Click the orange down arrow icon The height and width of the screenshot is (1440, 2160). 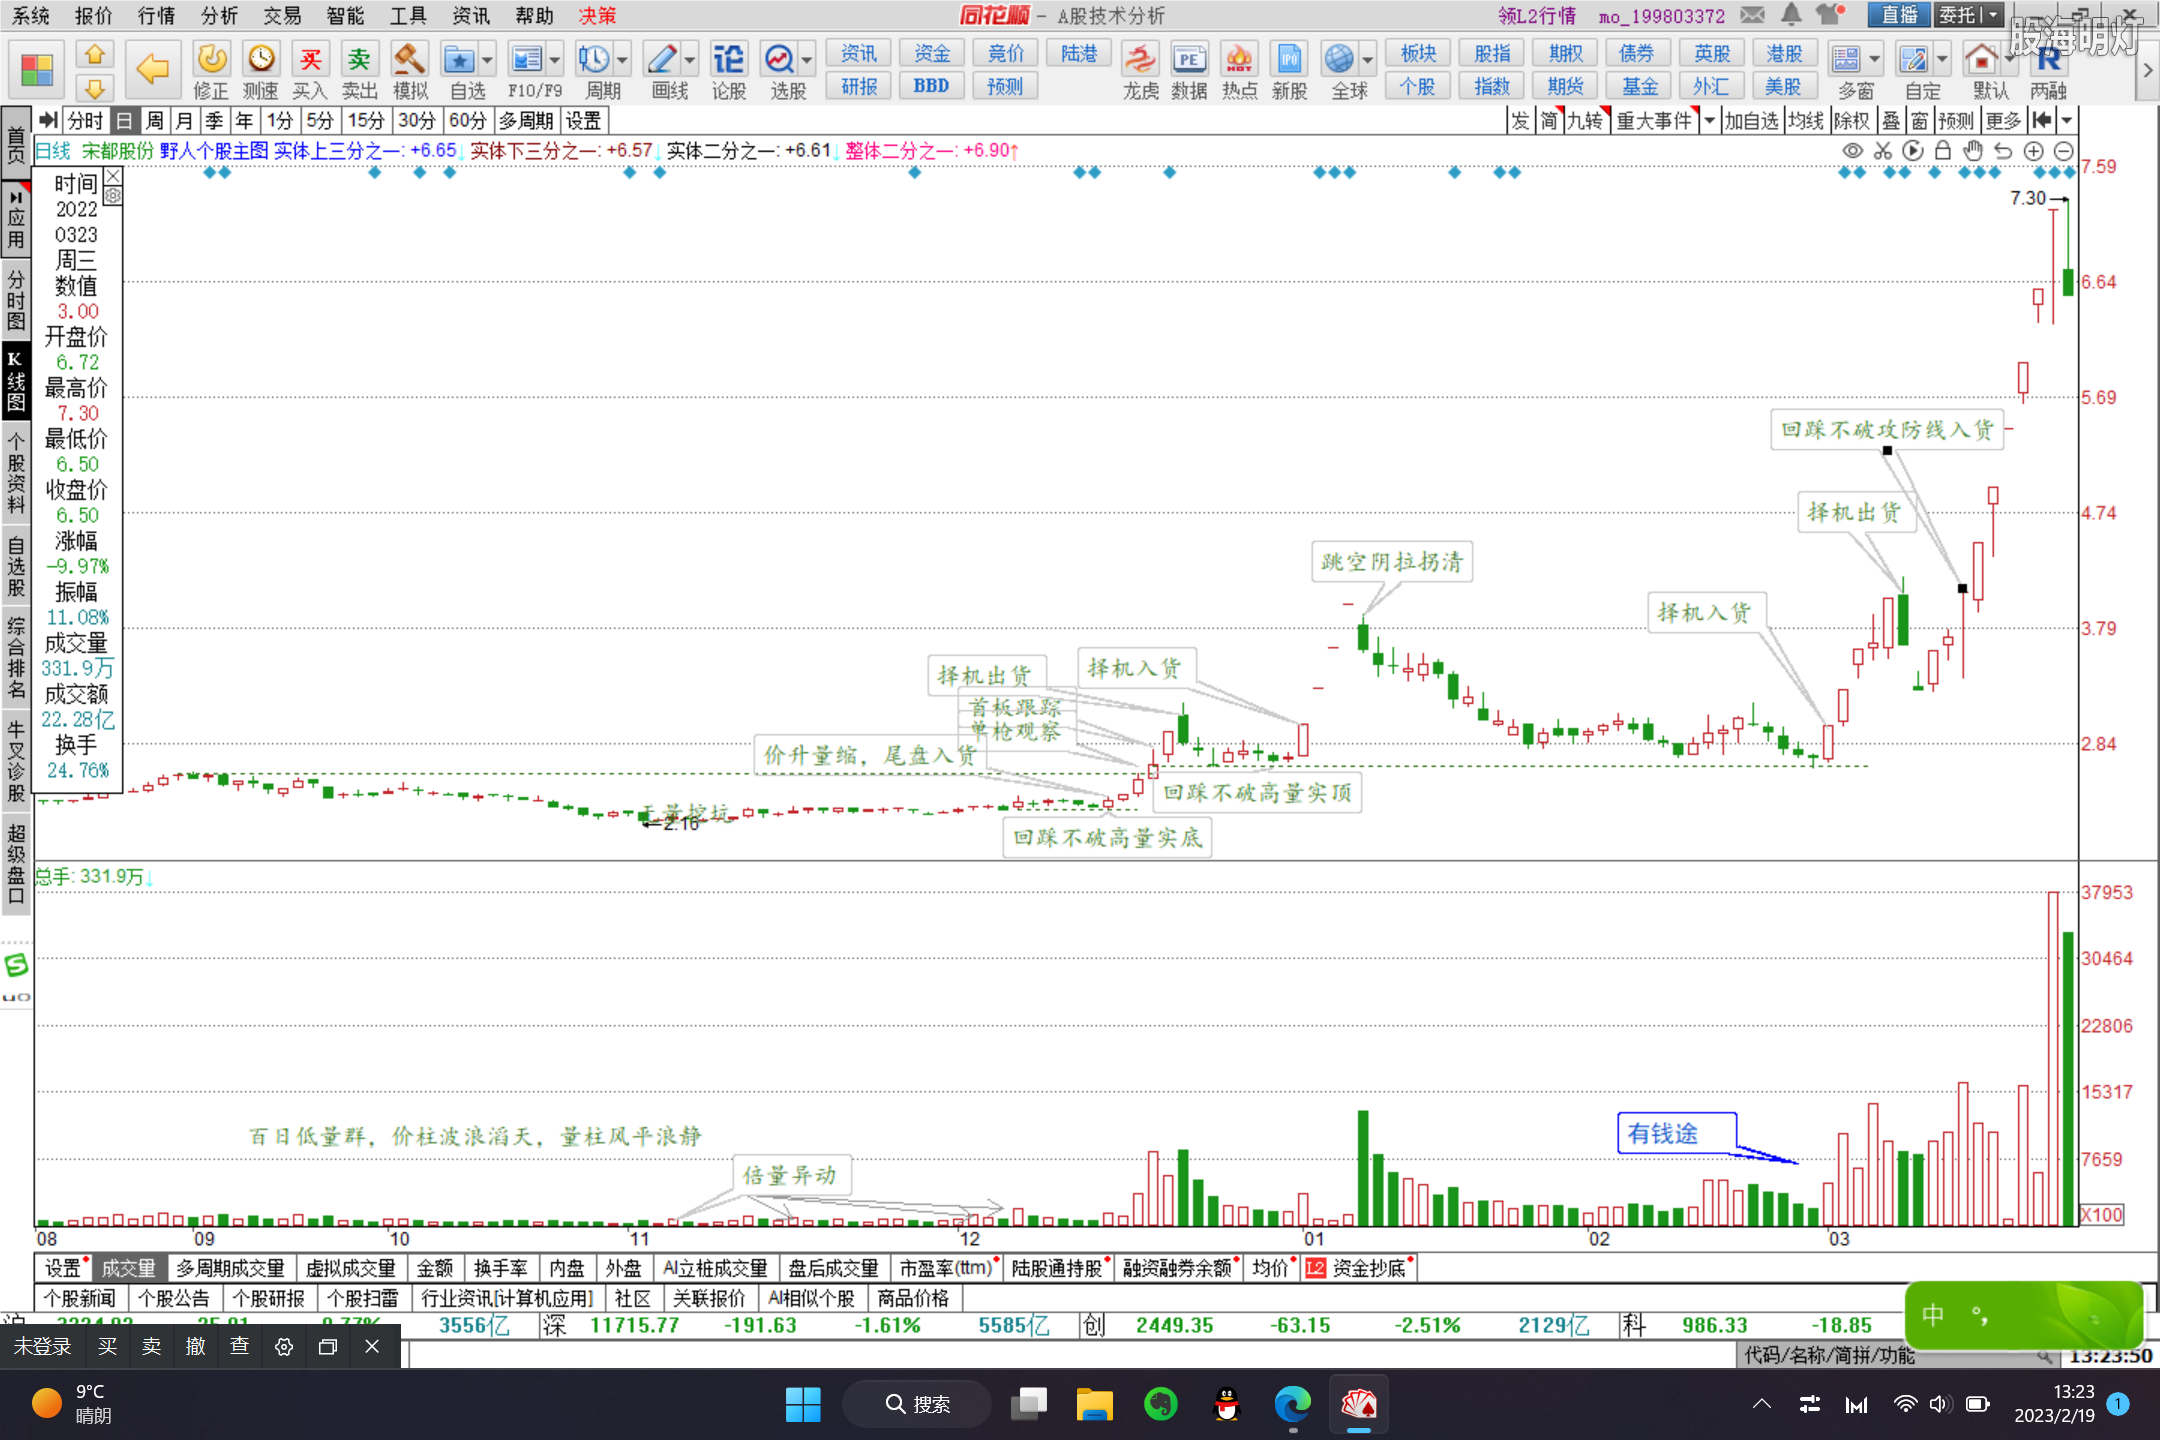click(x=95, y=88)
